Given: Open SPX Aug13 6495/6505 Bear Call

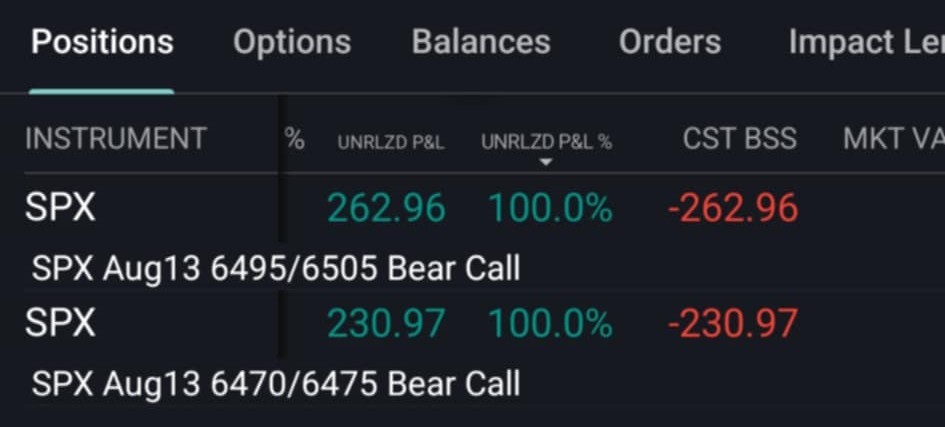Looking at the screenshot, I should click(275, 269).
